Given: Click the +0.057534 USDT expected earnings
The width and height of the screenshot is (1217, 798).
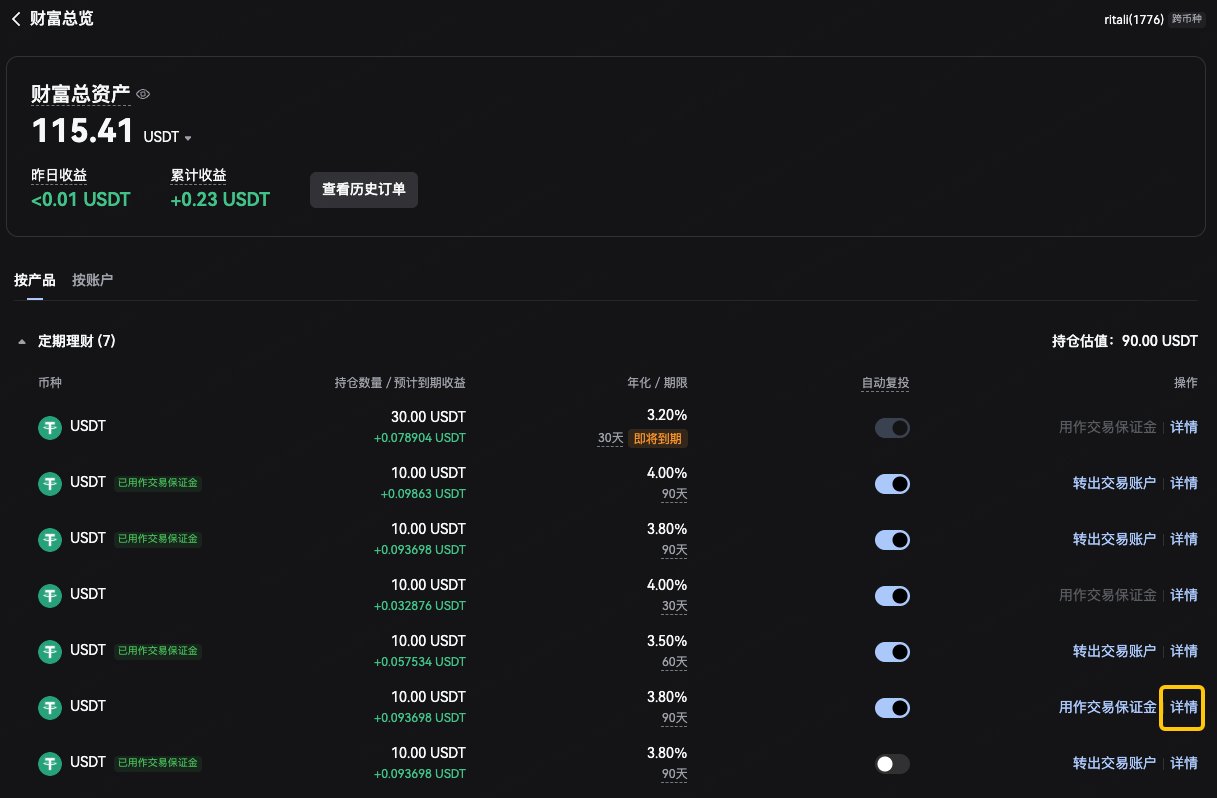Looking at the screenshot, I should [x=420, y=662].
